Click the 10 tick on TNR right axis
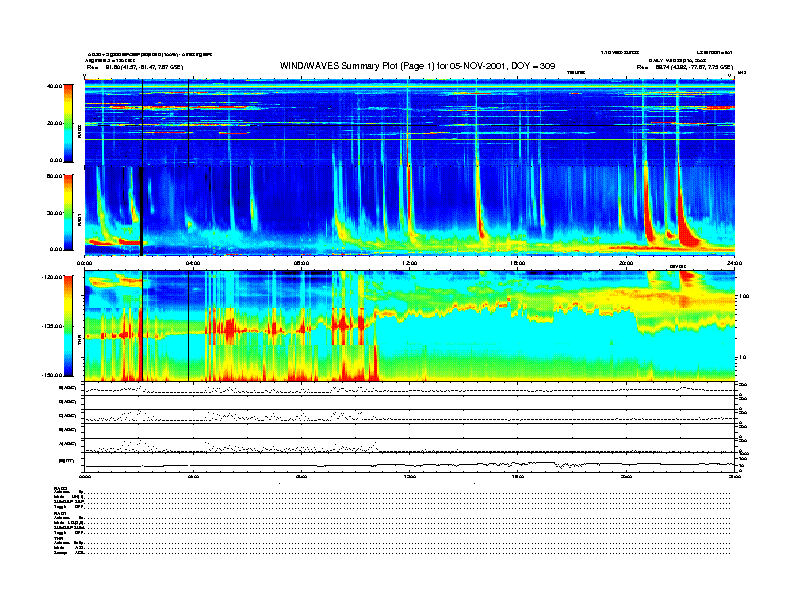 744,358
